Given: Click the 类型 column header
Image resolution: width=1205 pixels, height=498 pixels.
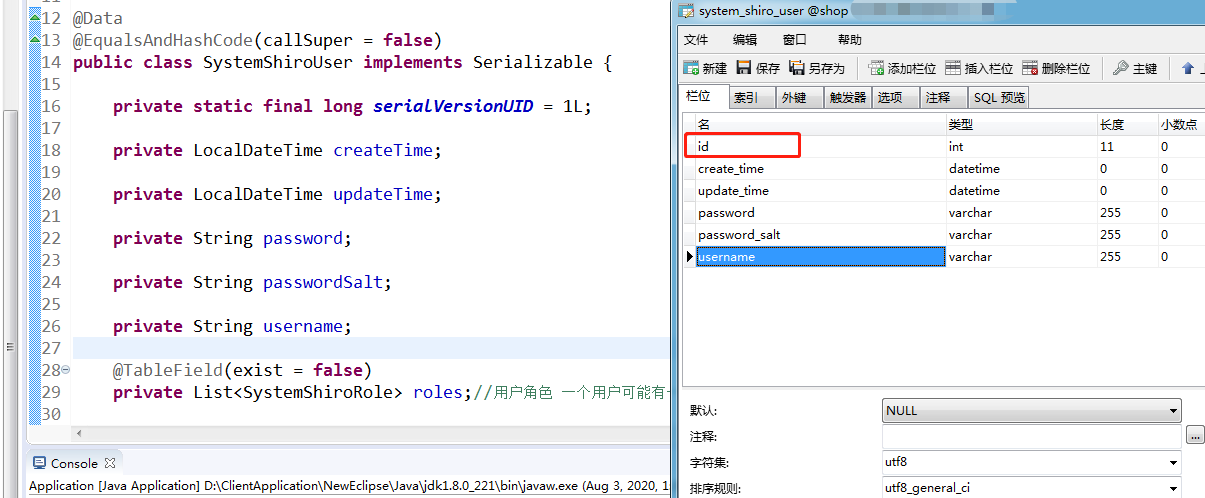Looking at the screenshot, I should [x=1021, y=125].
